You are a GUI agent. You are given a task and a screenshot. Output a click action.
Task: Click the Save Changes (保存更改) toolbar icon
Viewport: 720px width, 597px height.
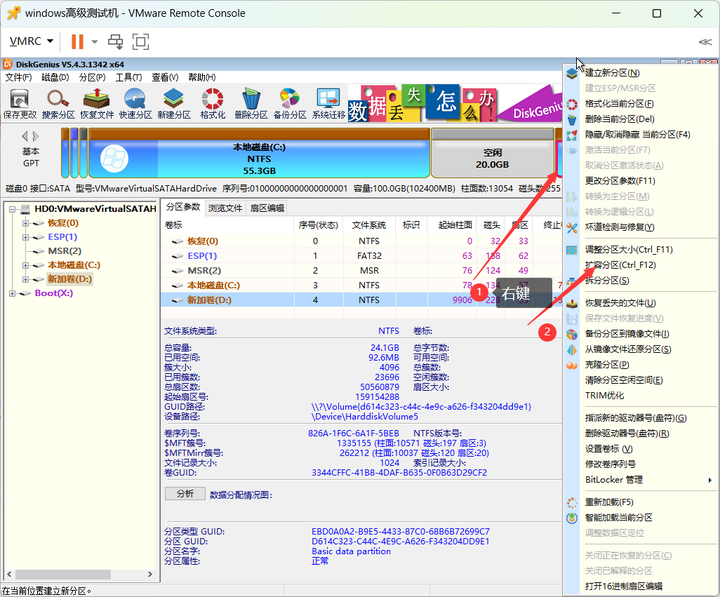point(20,103)
